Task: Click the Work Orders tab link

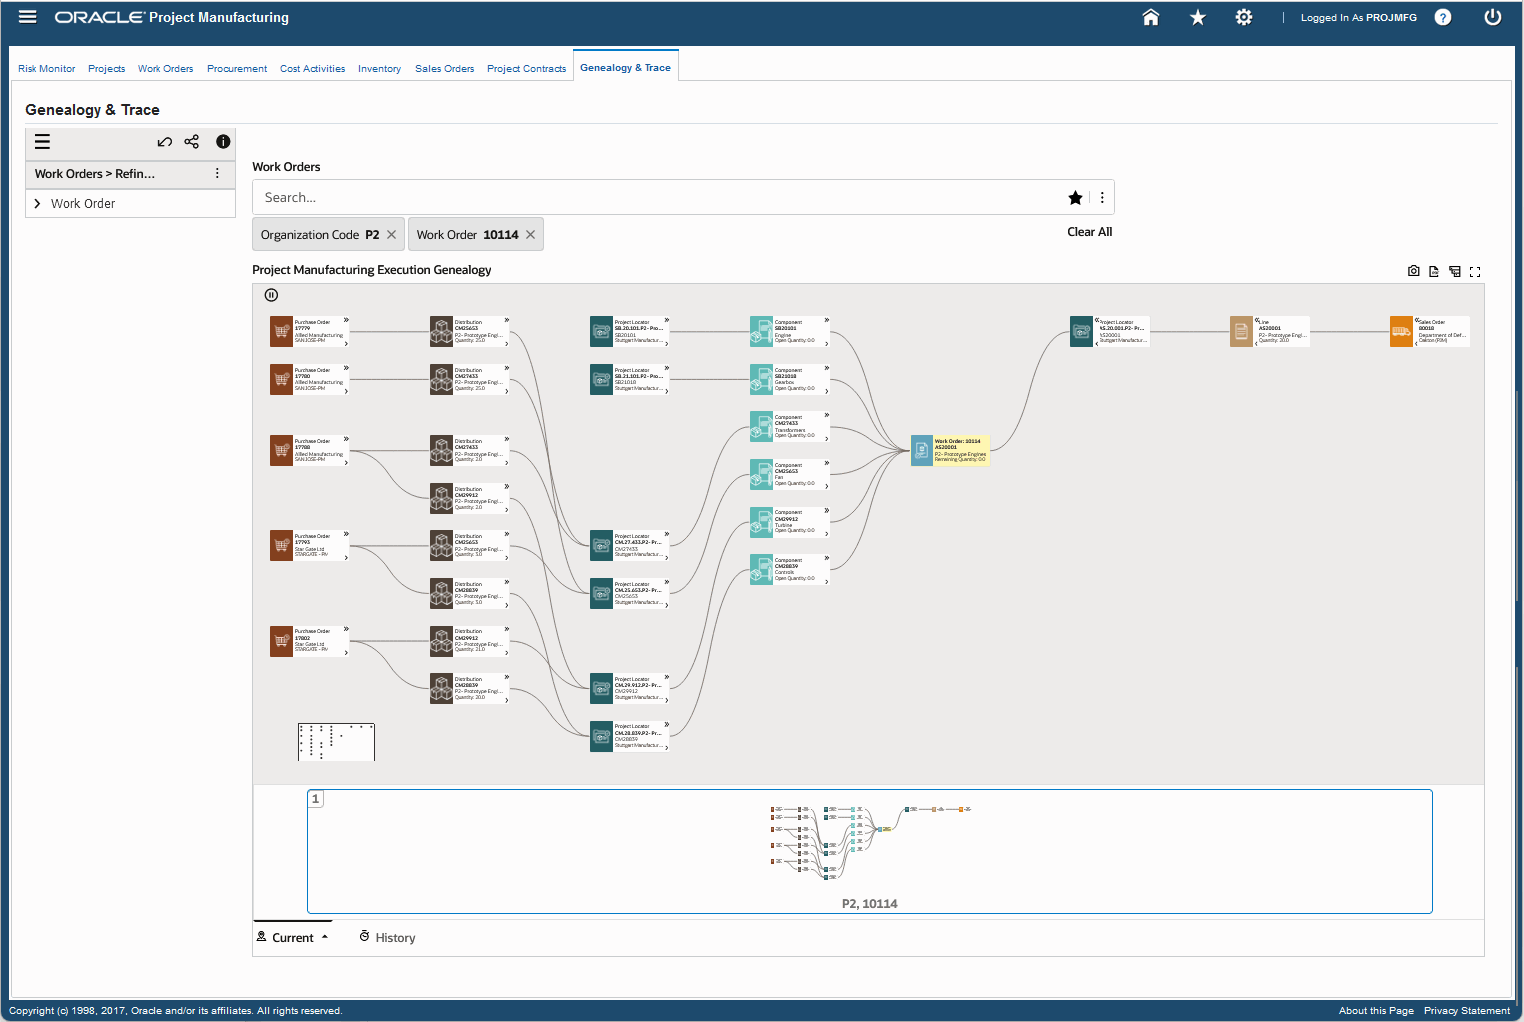Action: pyautogui.click(x=166, y=69)
